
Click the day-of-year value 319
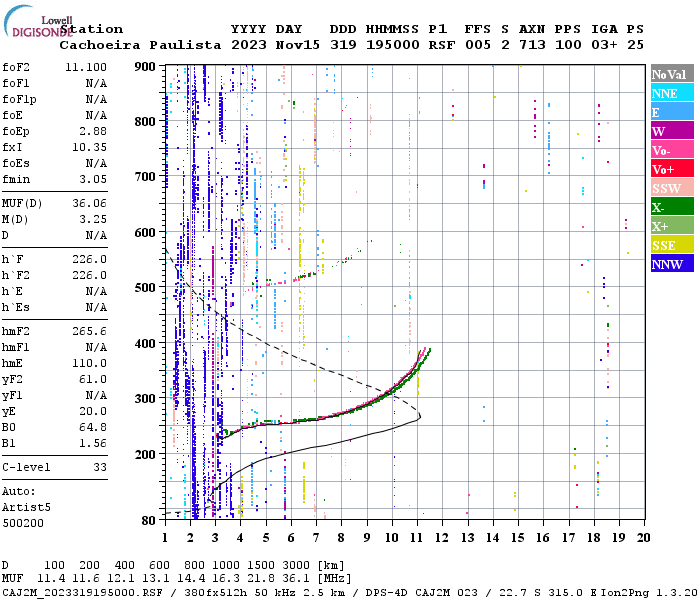tap(343, 45)
